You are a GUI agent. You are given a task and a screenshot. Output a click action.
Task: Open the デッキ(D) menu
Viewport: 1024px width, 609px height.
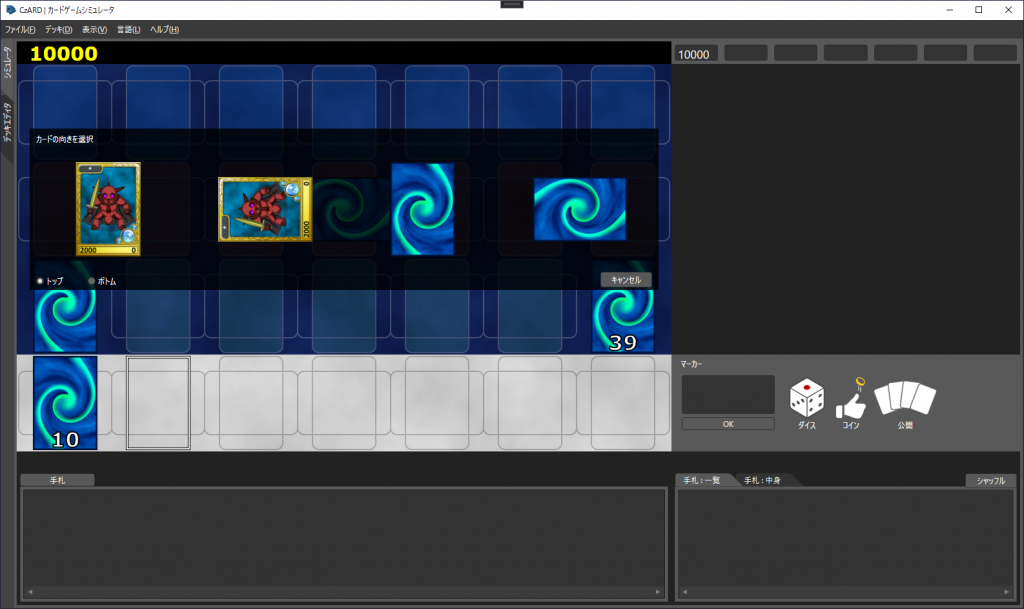[x=59, y=29]
